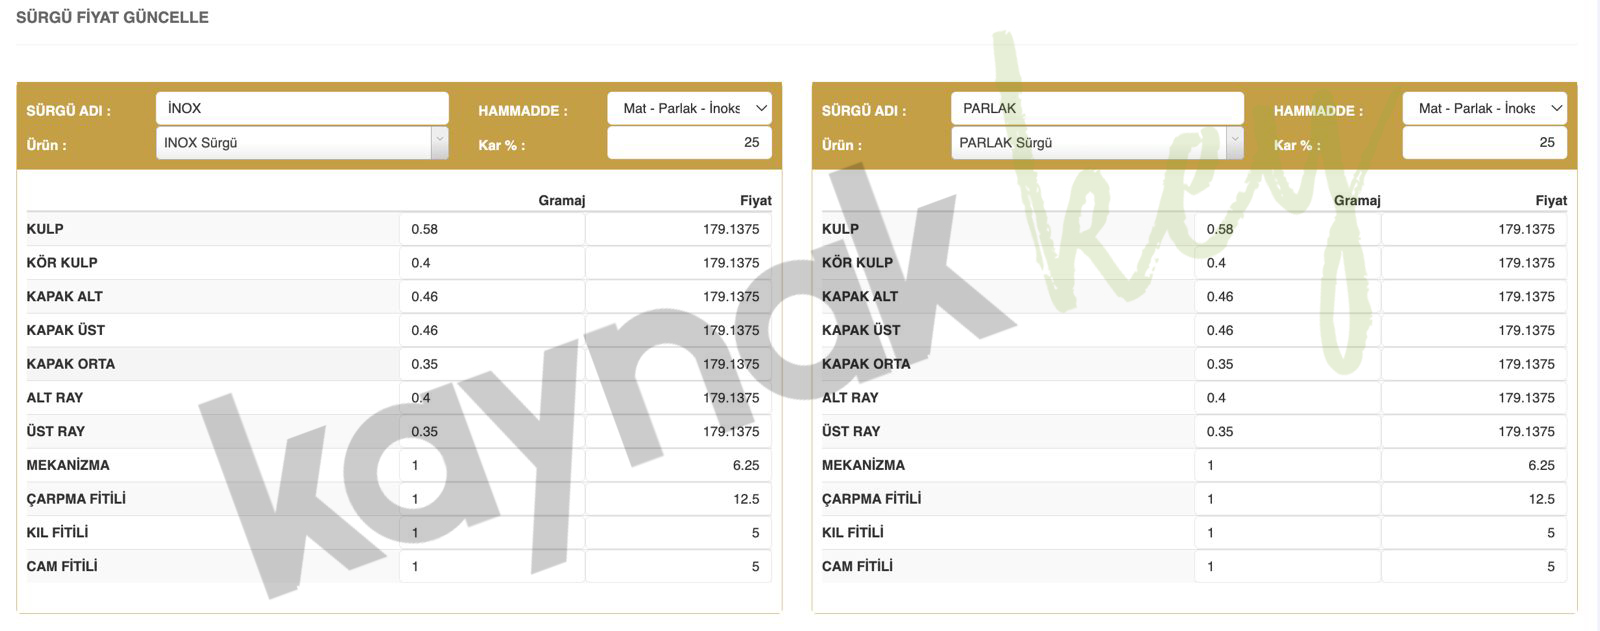The image size is (1600, 631).
Task: Click Gramaj column header in PARLAK panel
Action: pos(1357,200)
